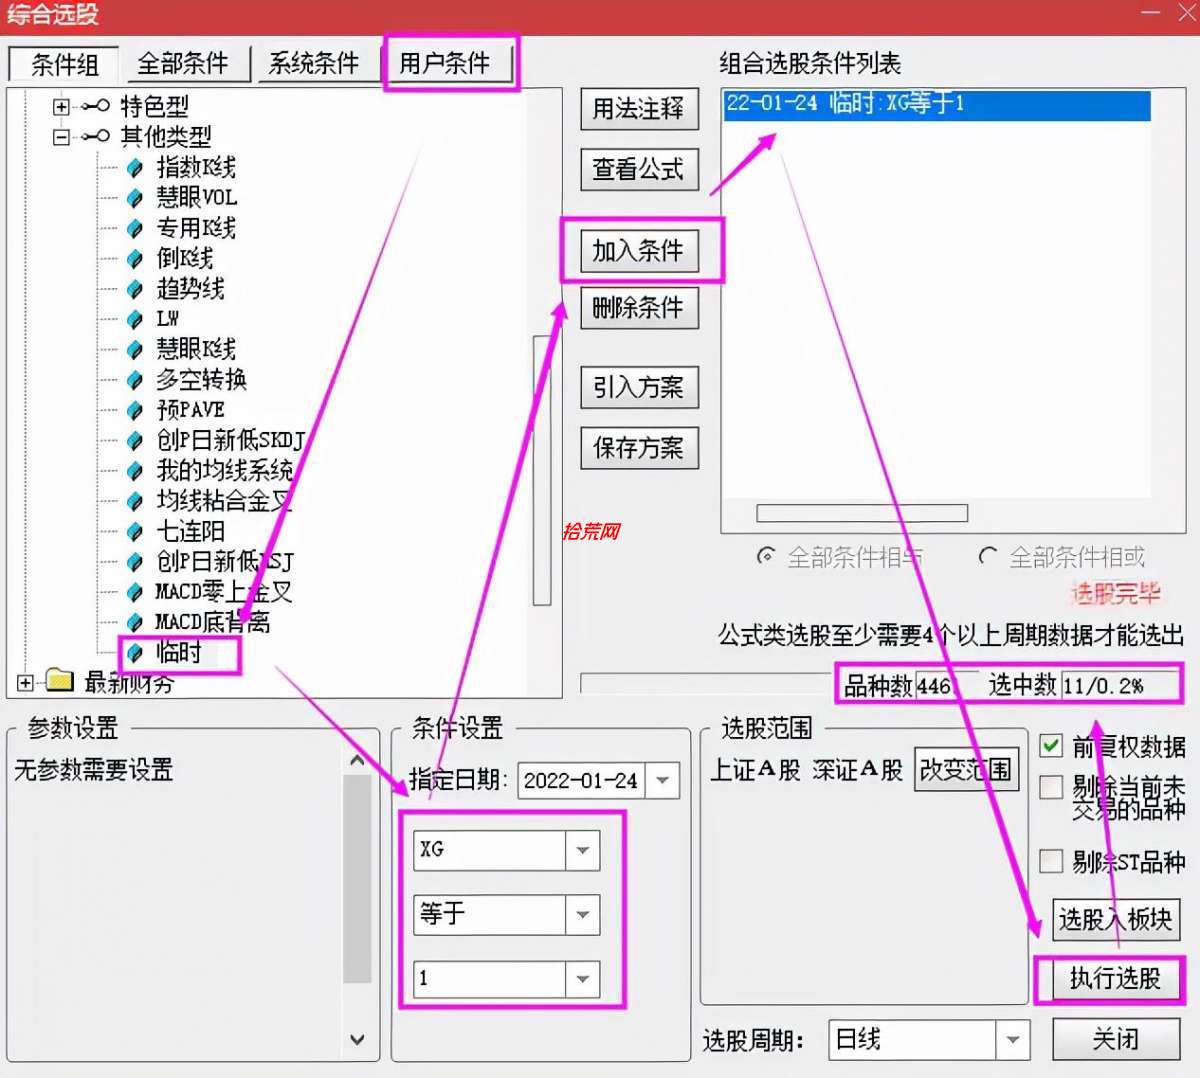The height and width of the screenshot is (1078, 1200).
Task: Click the diamond icon beside 预PAVE
Action: tap(135, 411)
